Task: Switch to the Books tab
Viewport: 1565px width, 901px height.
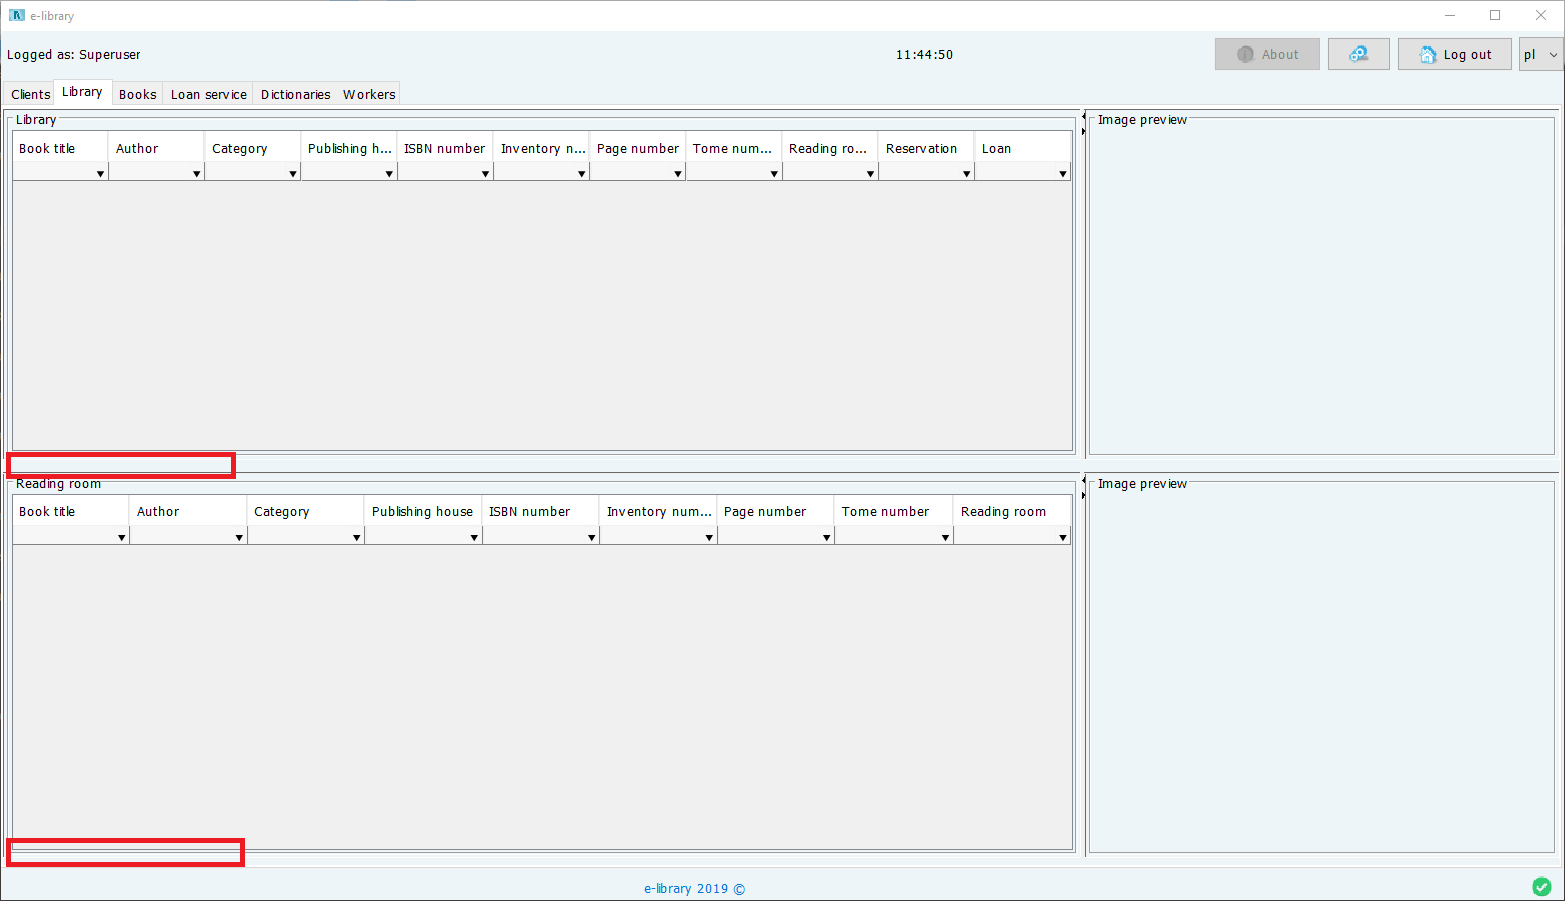Action: pos(137,93)
